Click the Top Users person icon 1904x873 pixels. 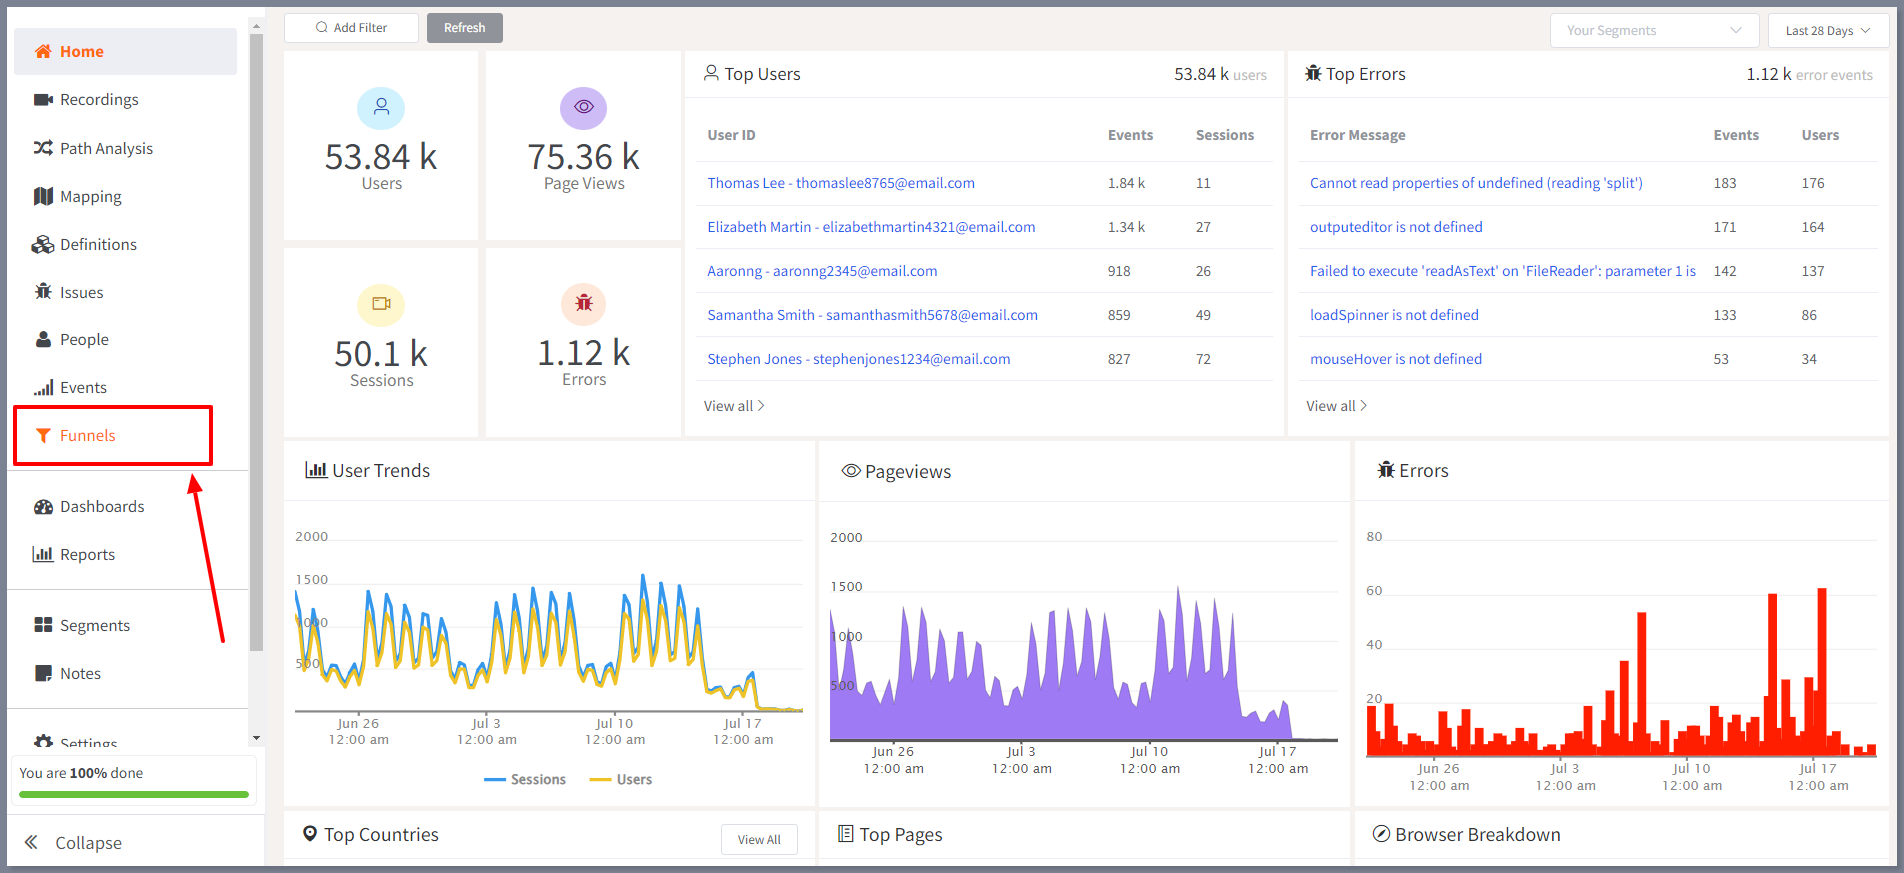pos(711,73)
